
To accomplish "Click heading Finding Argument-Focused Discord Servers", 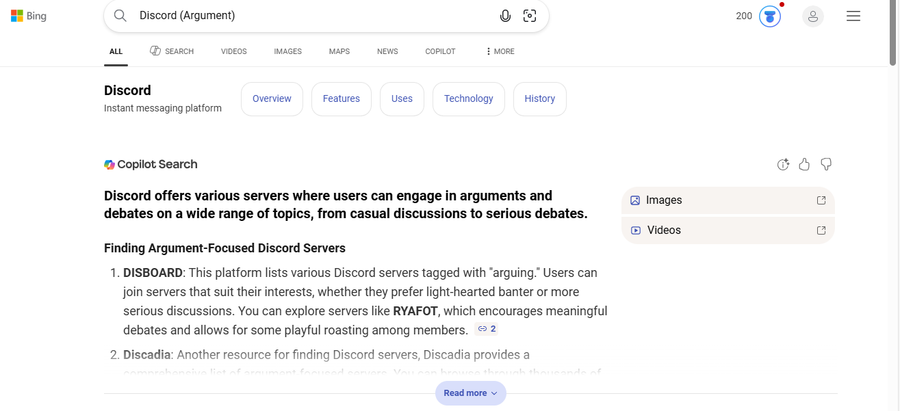I will pos(224,249).
